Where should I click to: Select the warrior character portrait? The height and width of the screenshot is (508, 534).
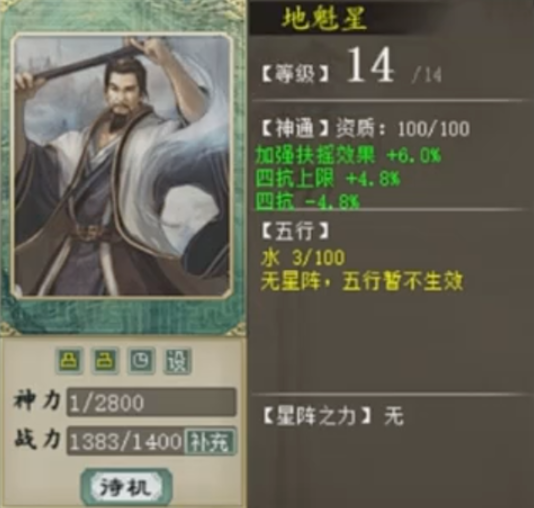[x=122, y=165]
